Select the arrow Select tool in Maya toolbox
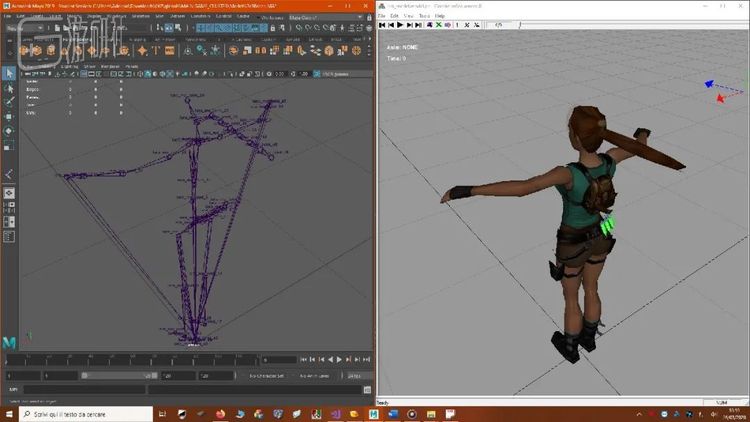Viewport: 750px width, 422px height. (x=9, y=73)
